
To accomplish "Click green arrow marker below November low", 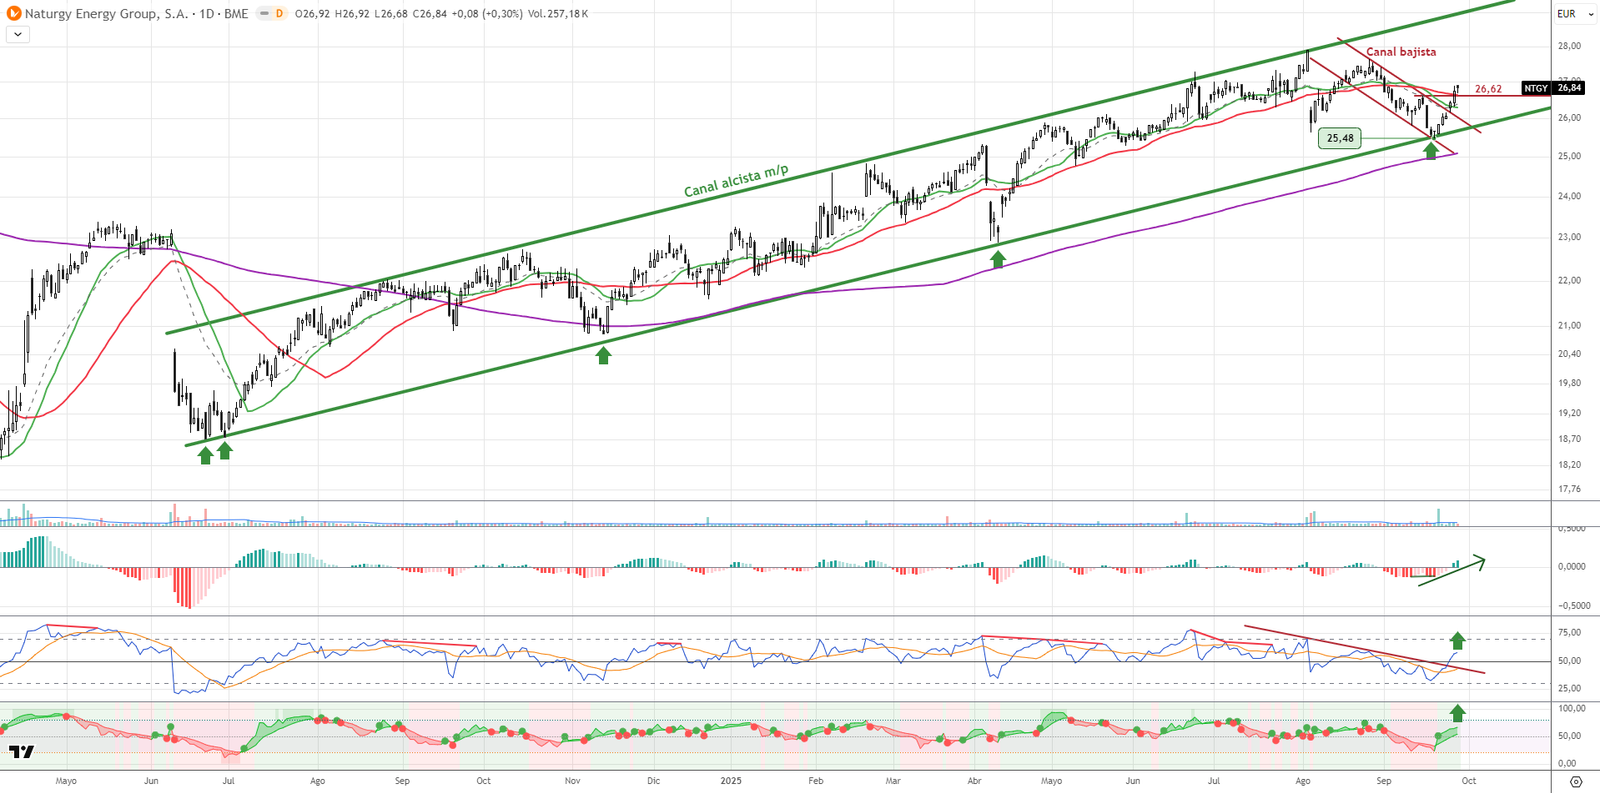I will tap(603, 355).
